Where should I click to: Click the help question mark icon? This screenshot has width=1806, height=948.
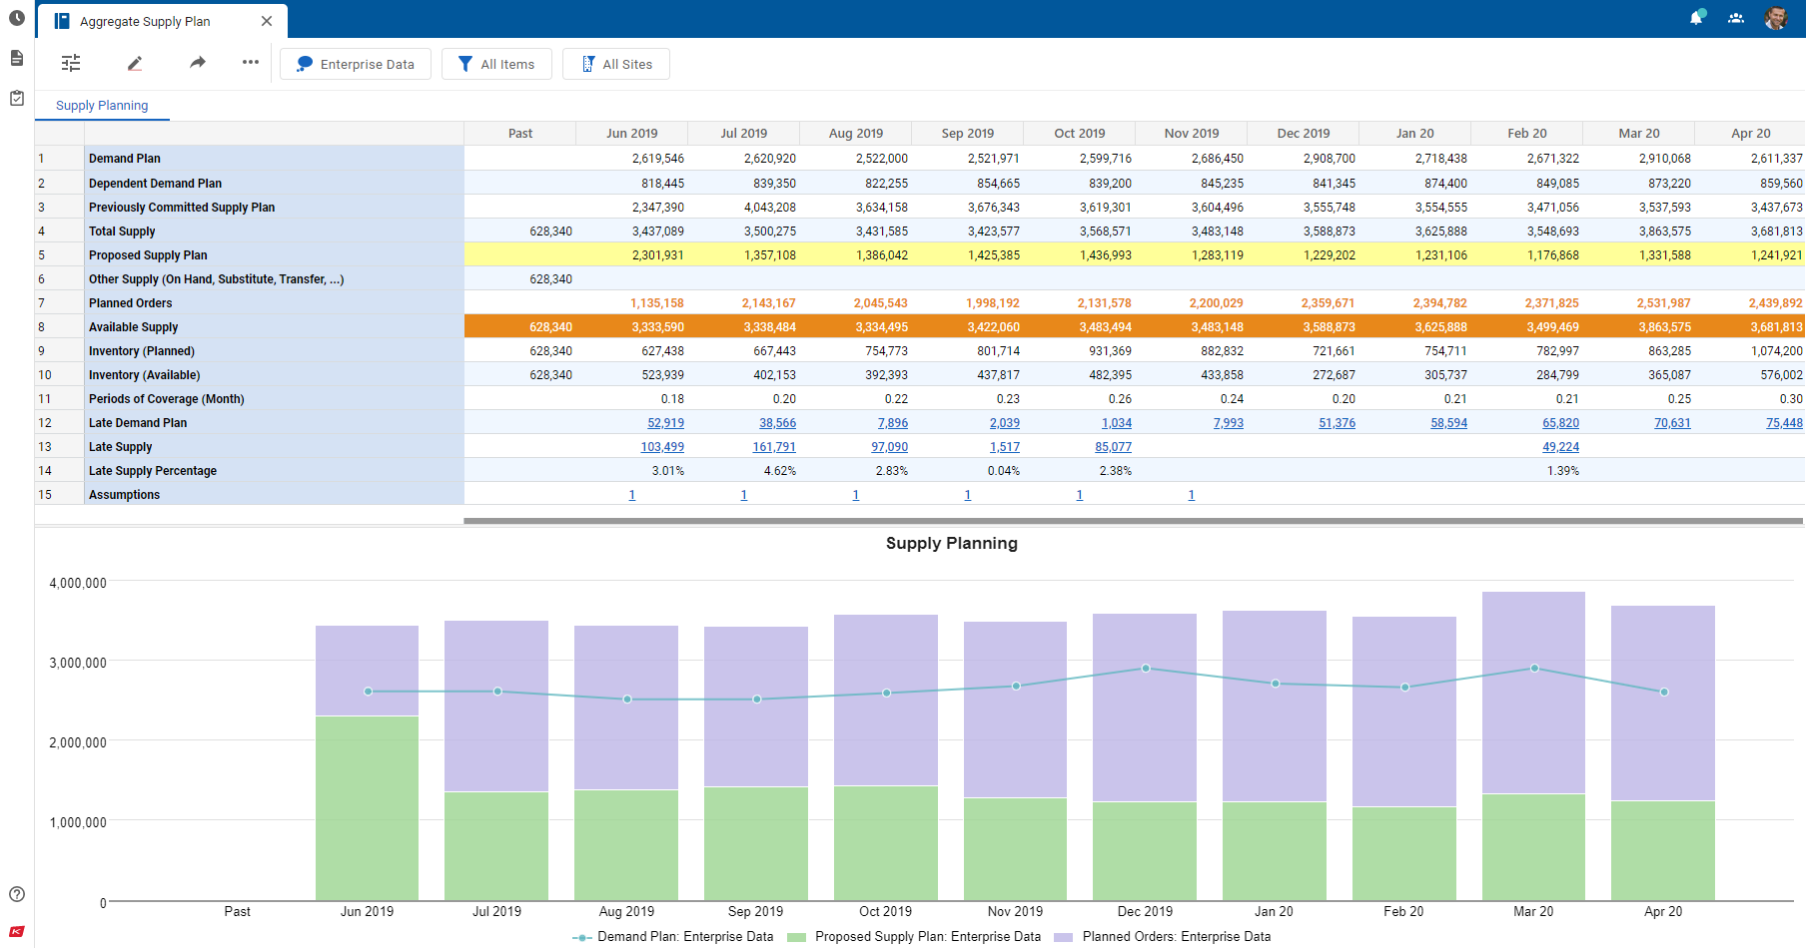17,894
